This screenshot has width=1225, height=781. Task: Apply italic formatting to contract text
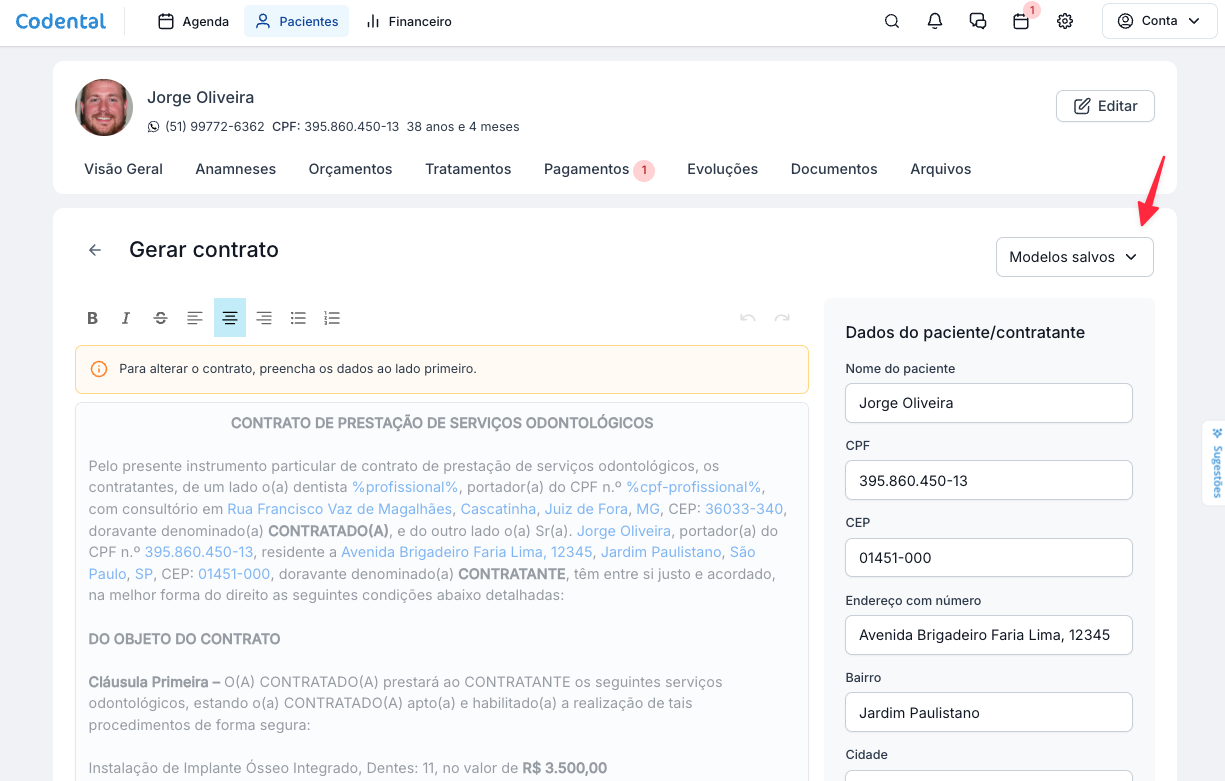tap(126, 318)
